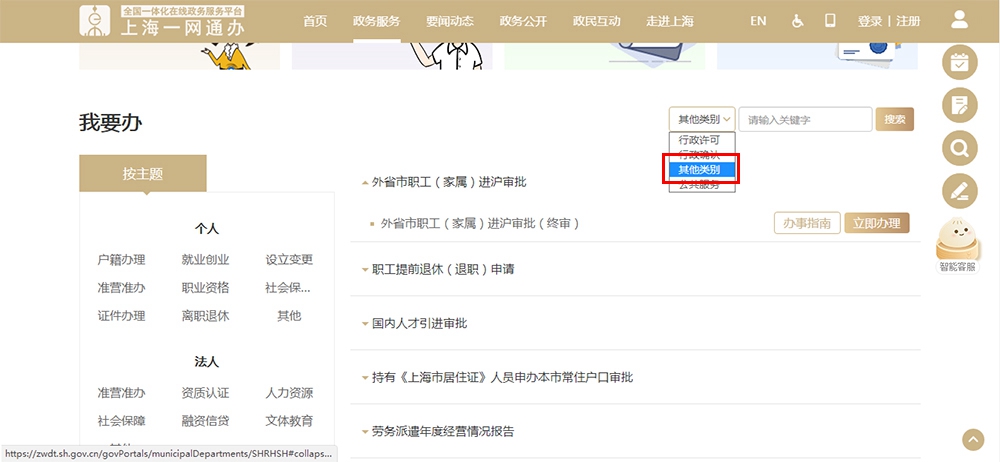Image resolution: width=1000 pixels, height=462 pixels.
Task: Select 行政许可 from the dropdown list
Action: coord(702,140)
